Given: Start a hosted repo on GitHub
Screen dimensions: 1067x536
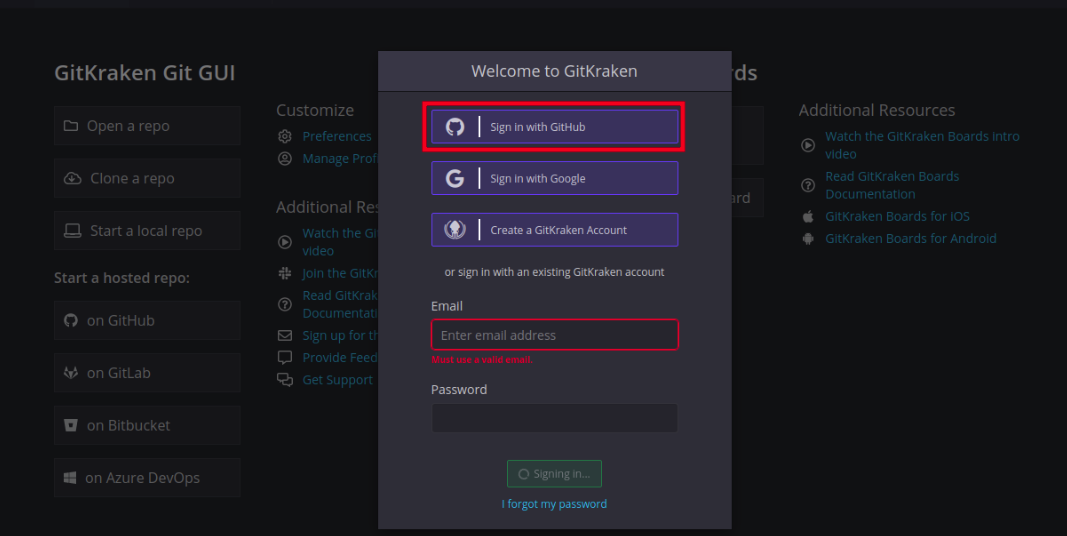Looking at the screenshot, I should [147, 320].
